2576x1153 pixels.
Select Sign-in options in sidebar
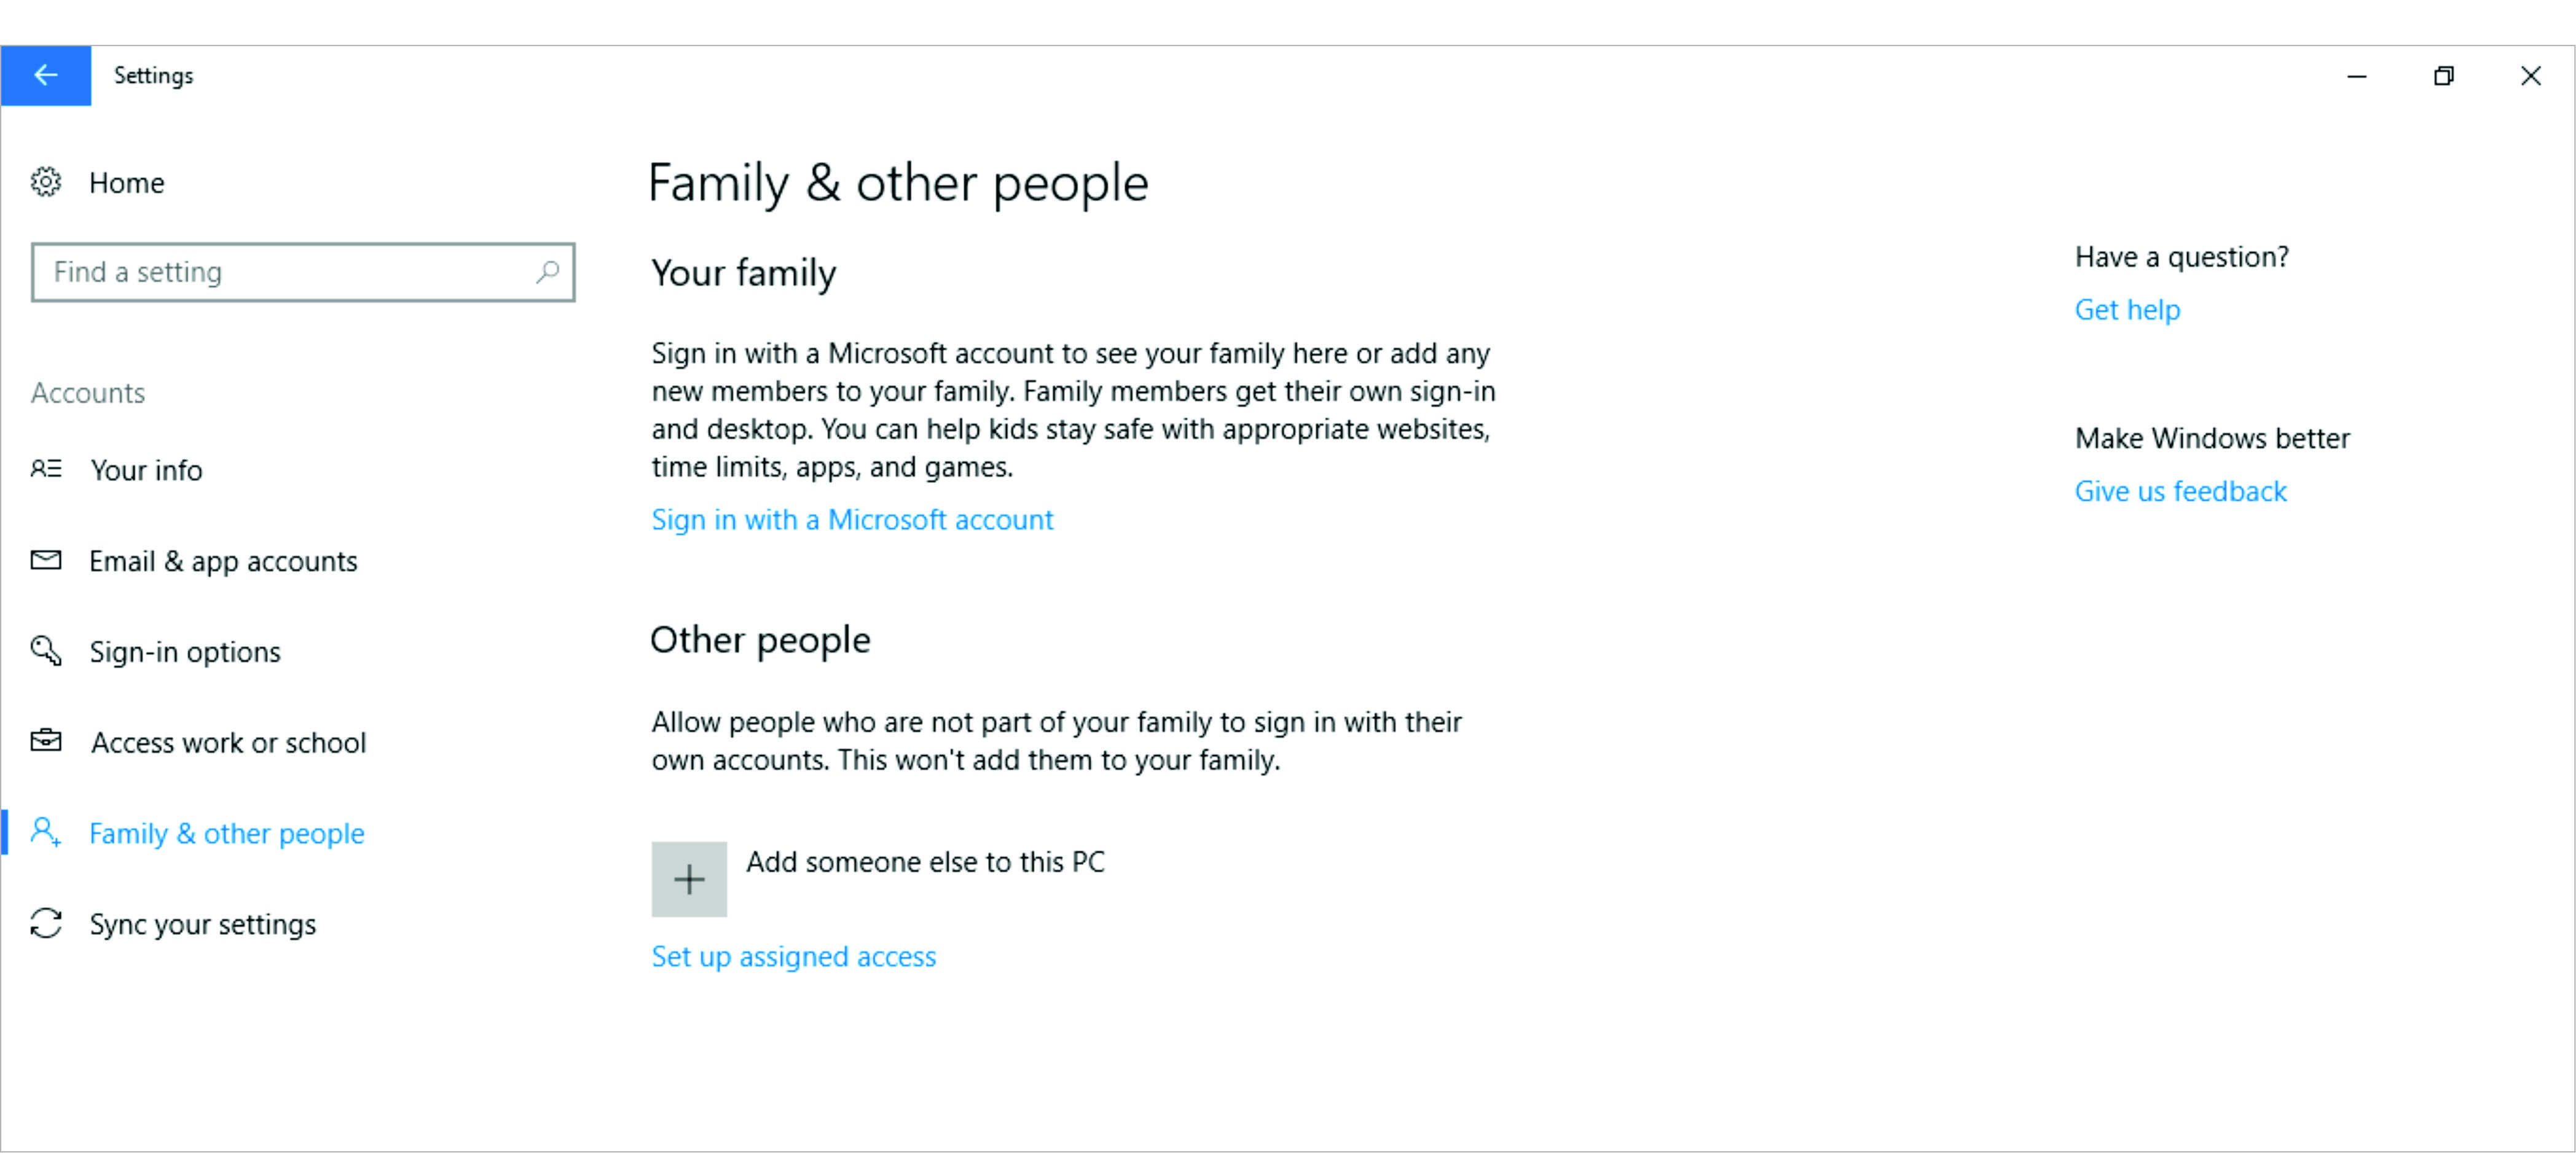pos(185,652)
